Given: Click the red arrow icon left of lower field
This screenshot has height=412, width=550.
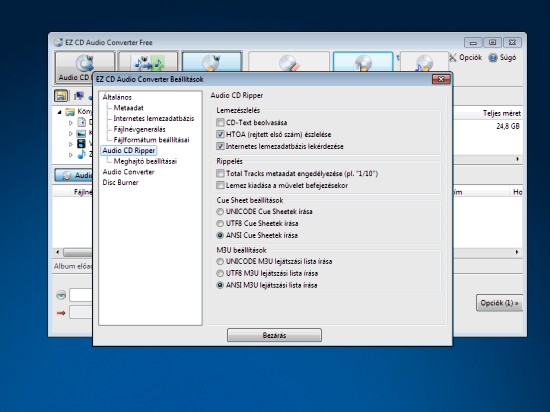Looking at the screenshot, I should point(61,313).
